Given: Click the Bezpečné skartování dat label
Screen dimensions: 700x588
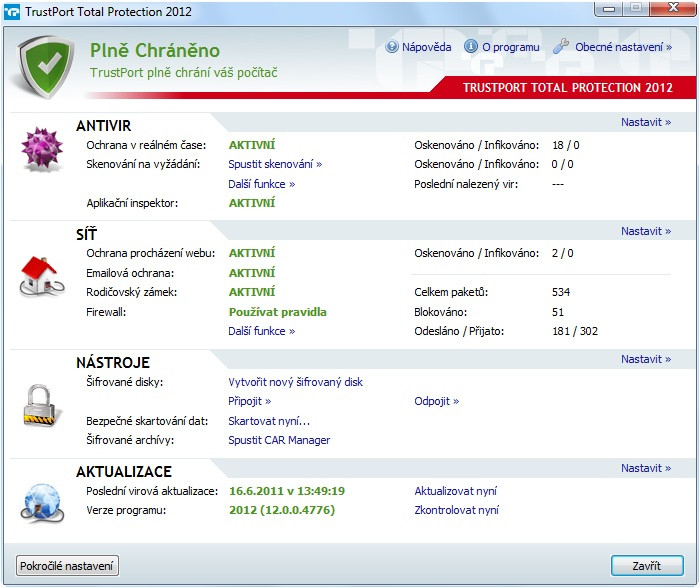Looking at the screenshot, I should click(147, 421).
